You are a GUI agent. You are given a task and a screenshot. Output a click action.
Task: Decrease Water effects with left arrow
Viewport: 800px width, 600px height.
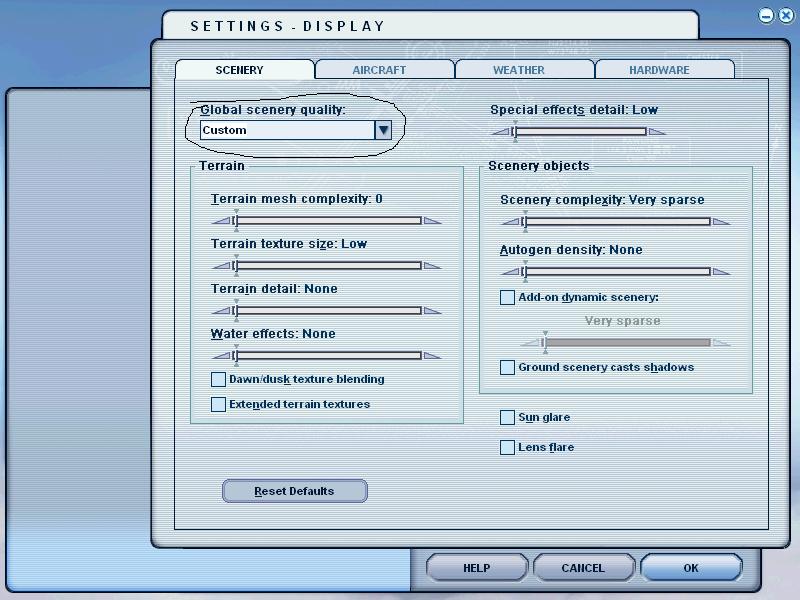tap(221, 355)
